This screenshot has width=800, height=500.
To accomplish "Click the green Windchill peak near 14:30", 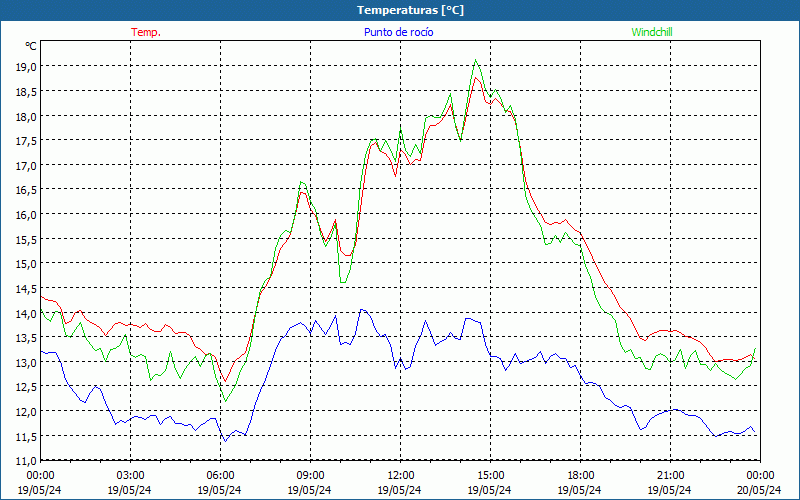I will point(476,60).
